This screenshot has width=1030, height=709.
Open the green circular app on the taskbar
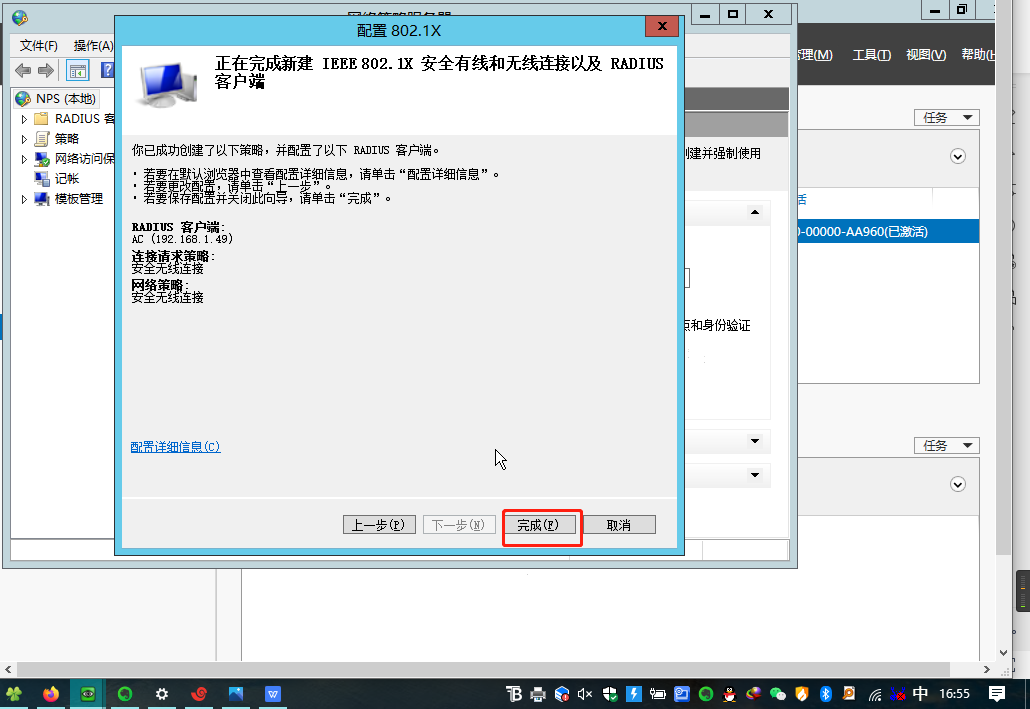coord(125,694)
